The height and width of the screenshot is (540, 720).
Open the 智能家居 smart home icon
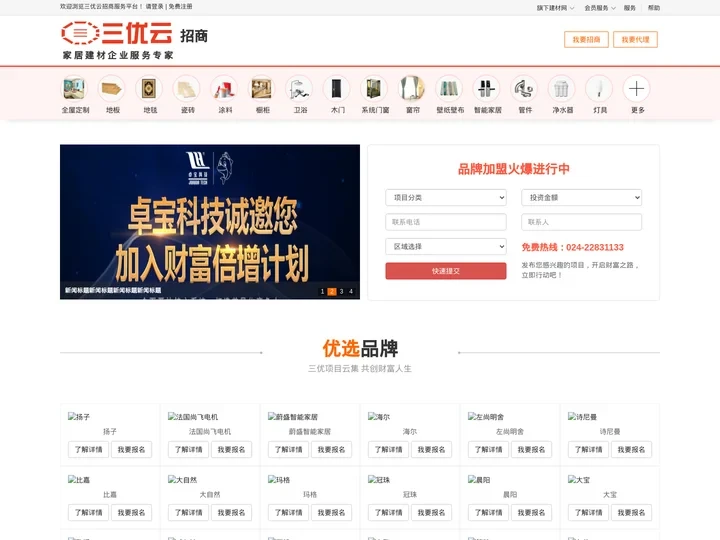coord(487,88)
